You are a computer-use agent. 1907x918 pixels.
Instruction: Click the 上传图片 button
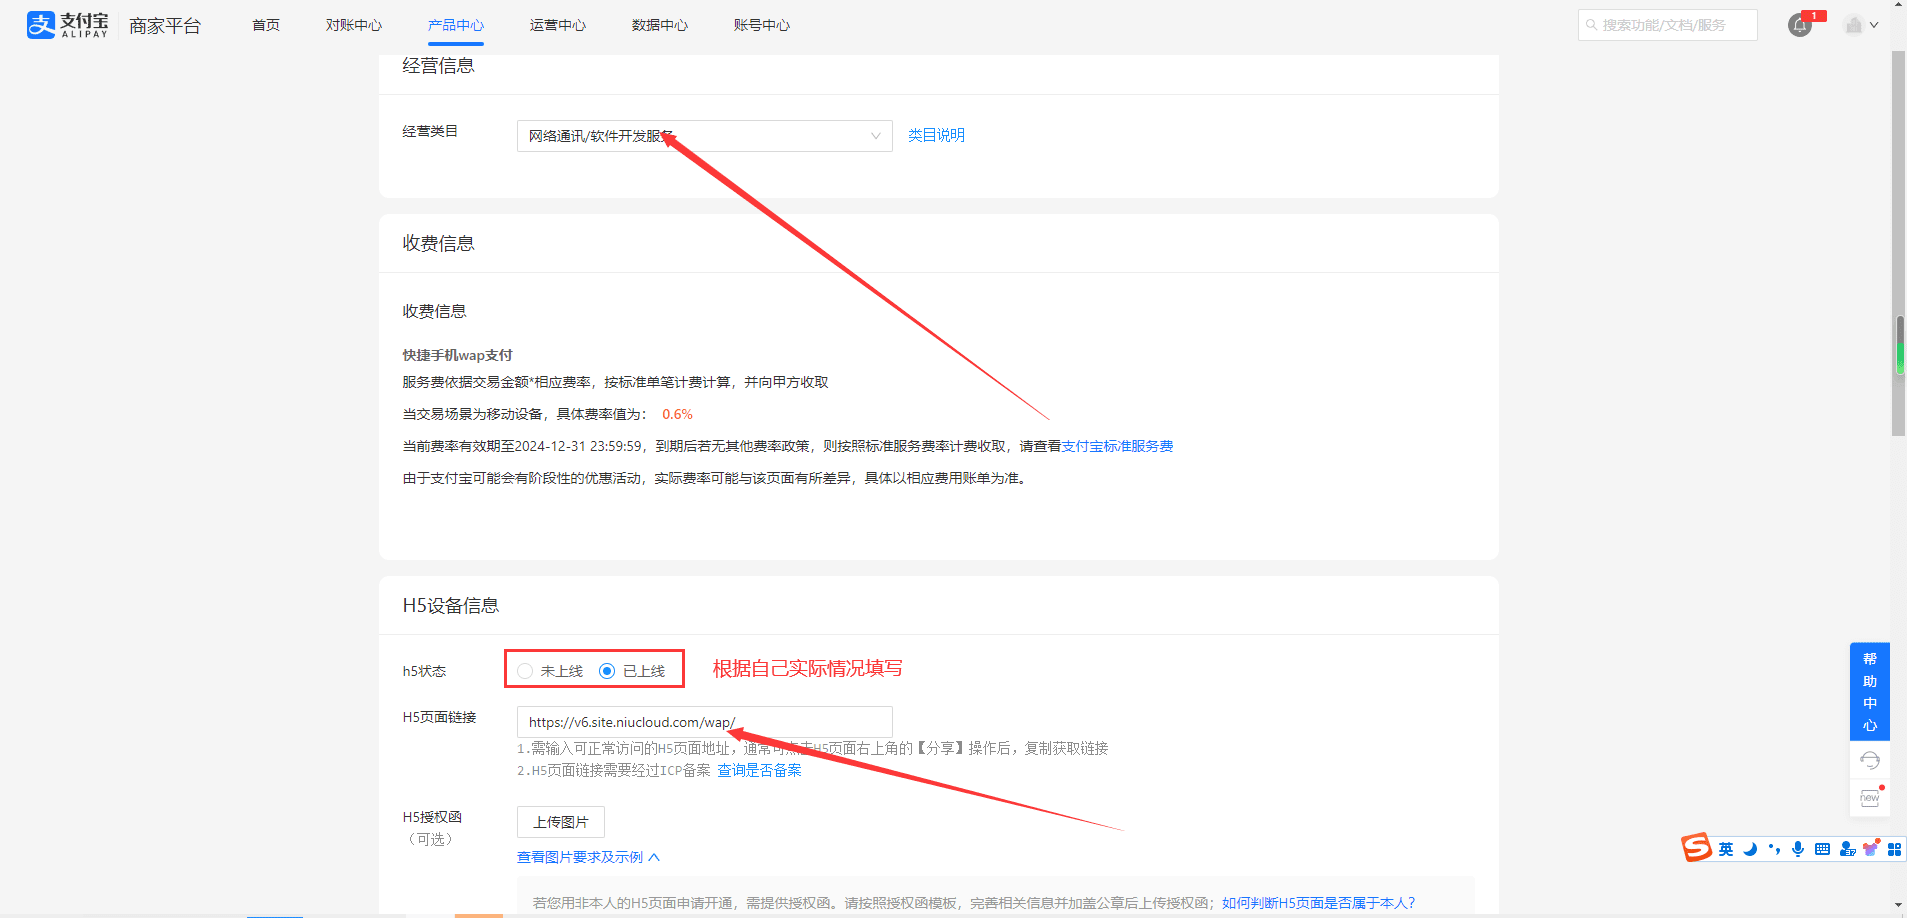560,822
